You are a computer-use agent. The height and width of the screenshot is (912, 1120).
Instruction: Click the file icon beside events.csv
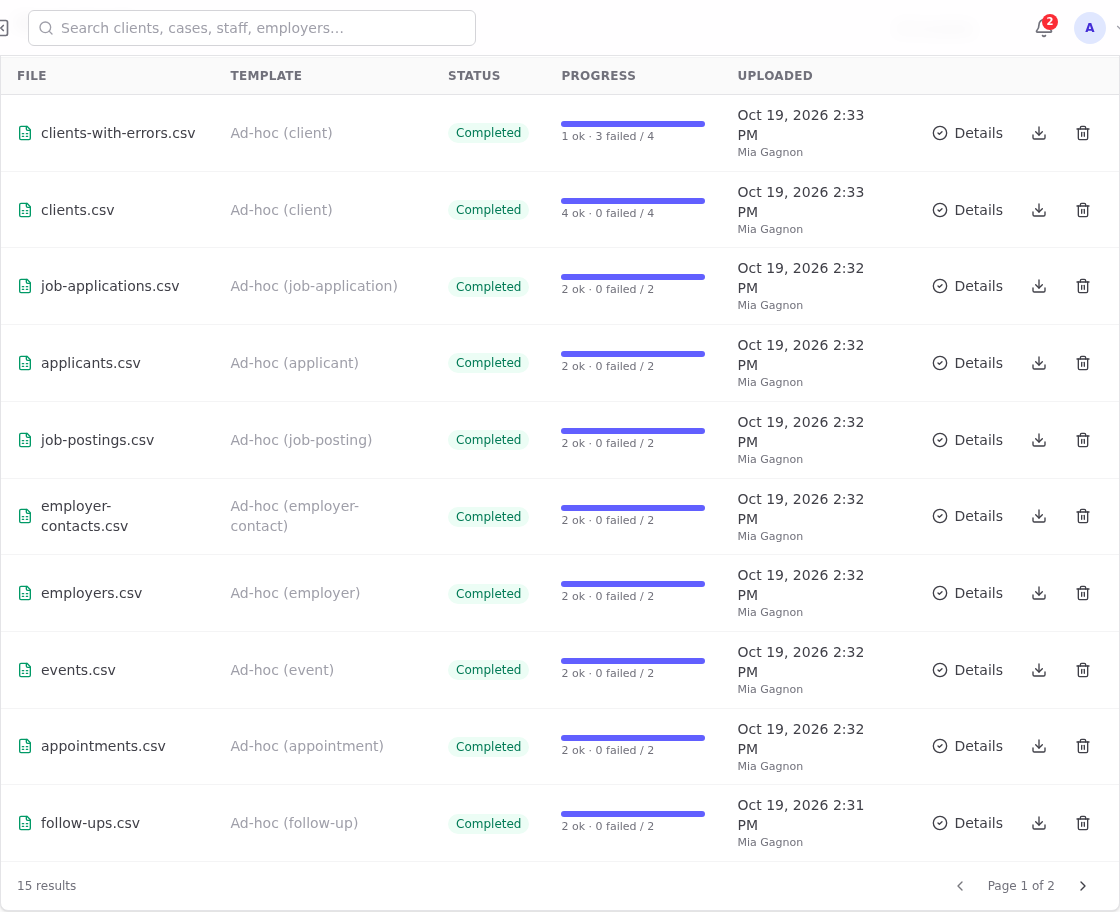click(25, 670)
